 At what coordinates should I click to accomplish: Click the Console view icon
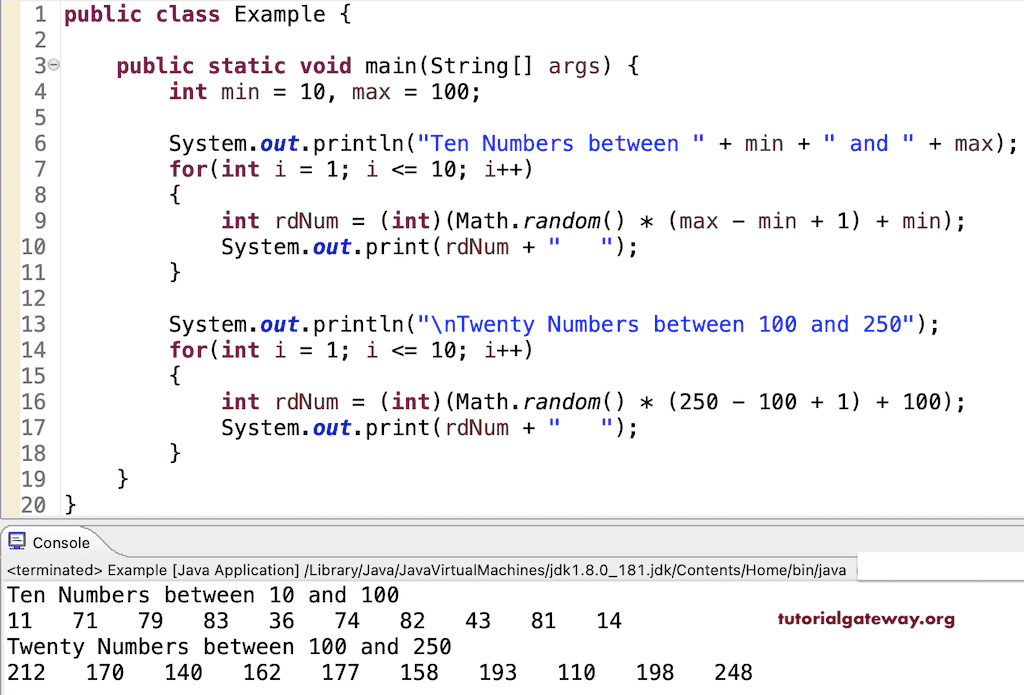[x=16, y=540]
